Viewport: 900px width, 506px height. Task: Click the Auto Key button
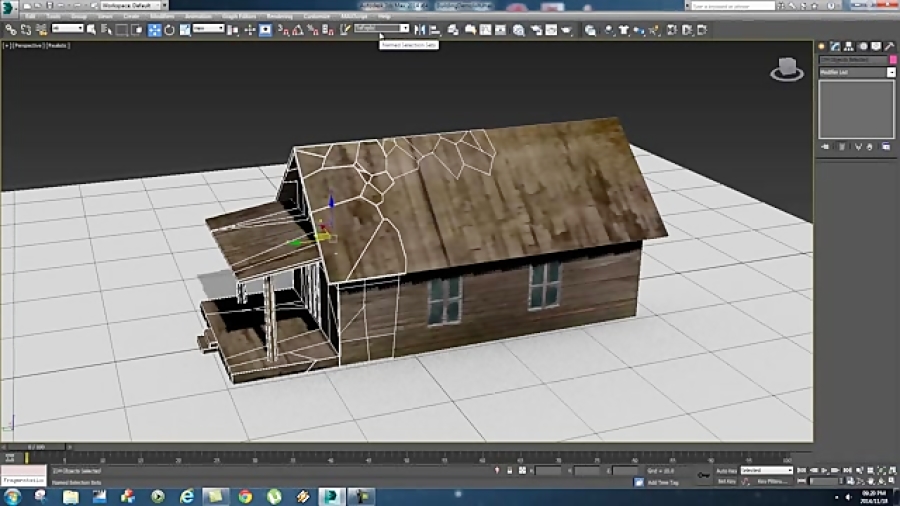tap(727, 470)
